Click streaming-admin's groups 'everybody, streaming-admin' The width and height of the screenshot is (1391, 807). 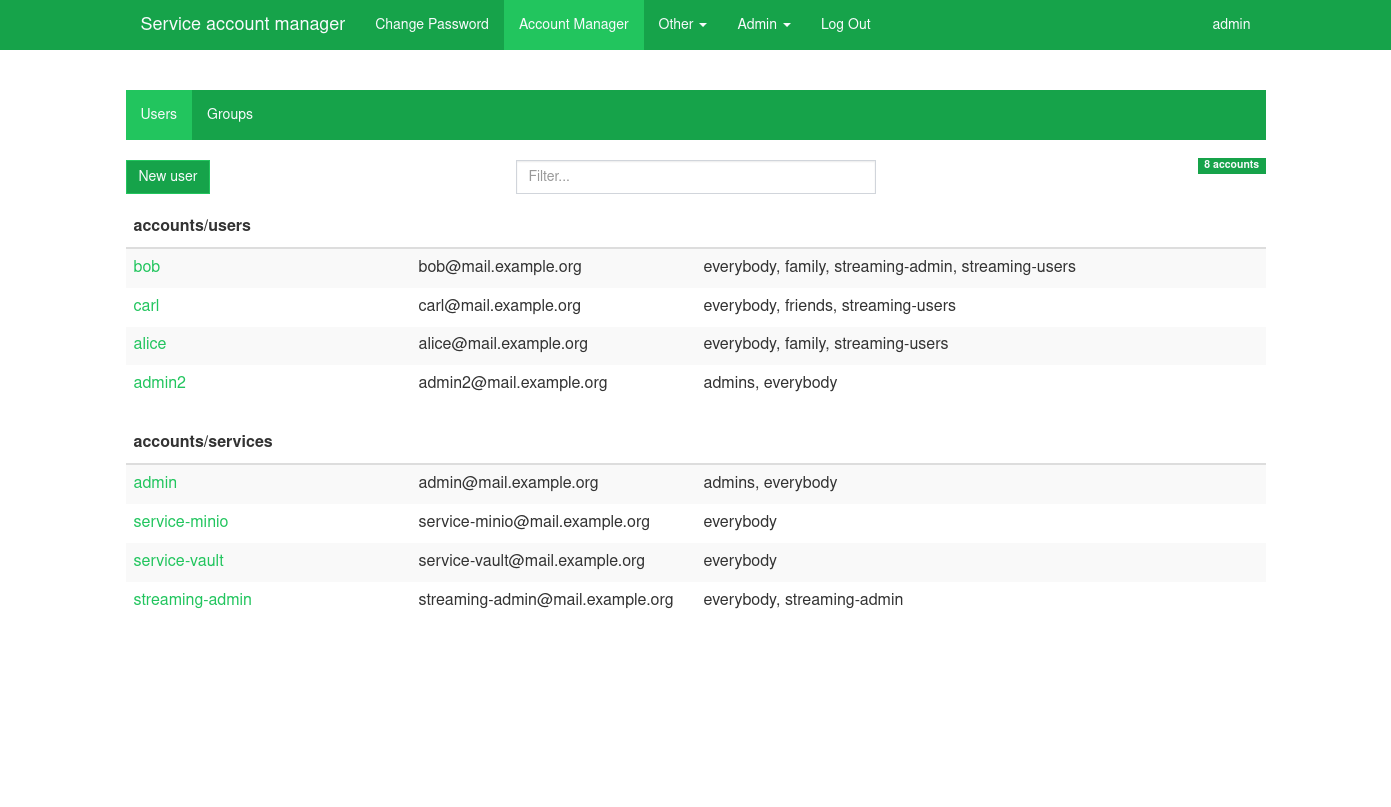point(803,600)
